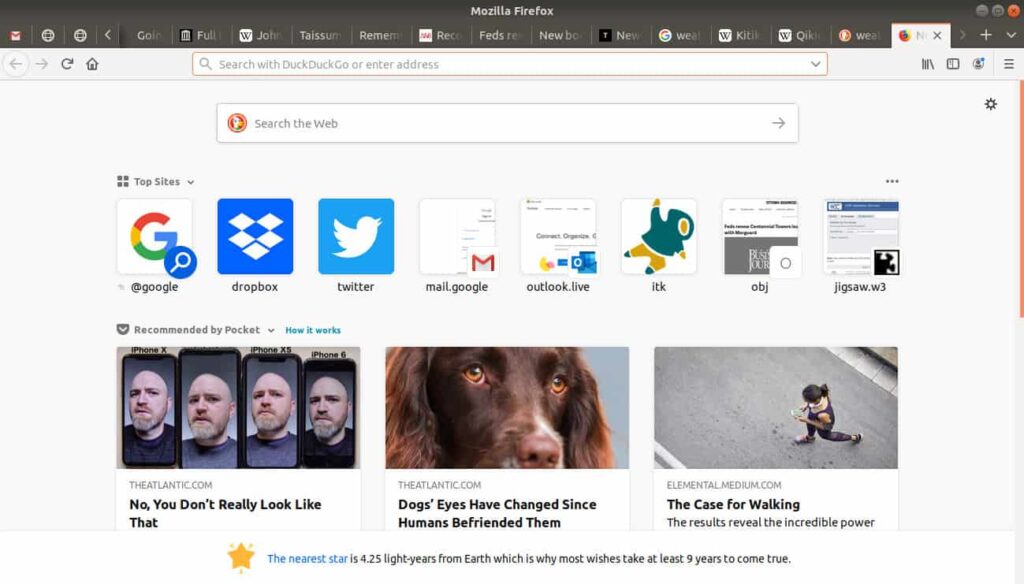Image resolution: width=1024 pixels, height=584 pixels.
Task: Open the Firefox account icon
Action: 978,64
